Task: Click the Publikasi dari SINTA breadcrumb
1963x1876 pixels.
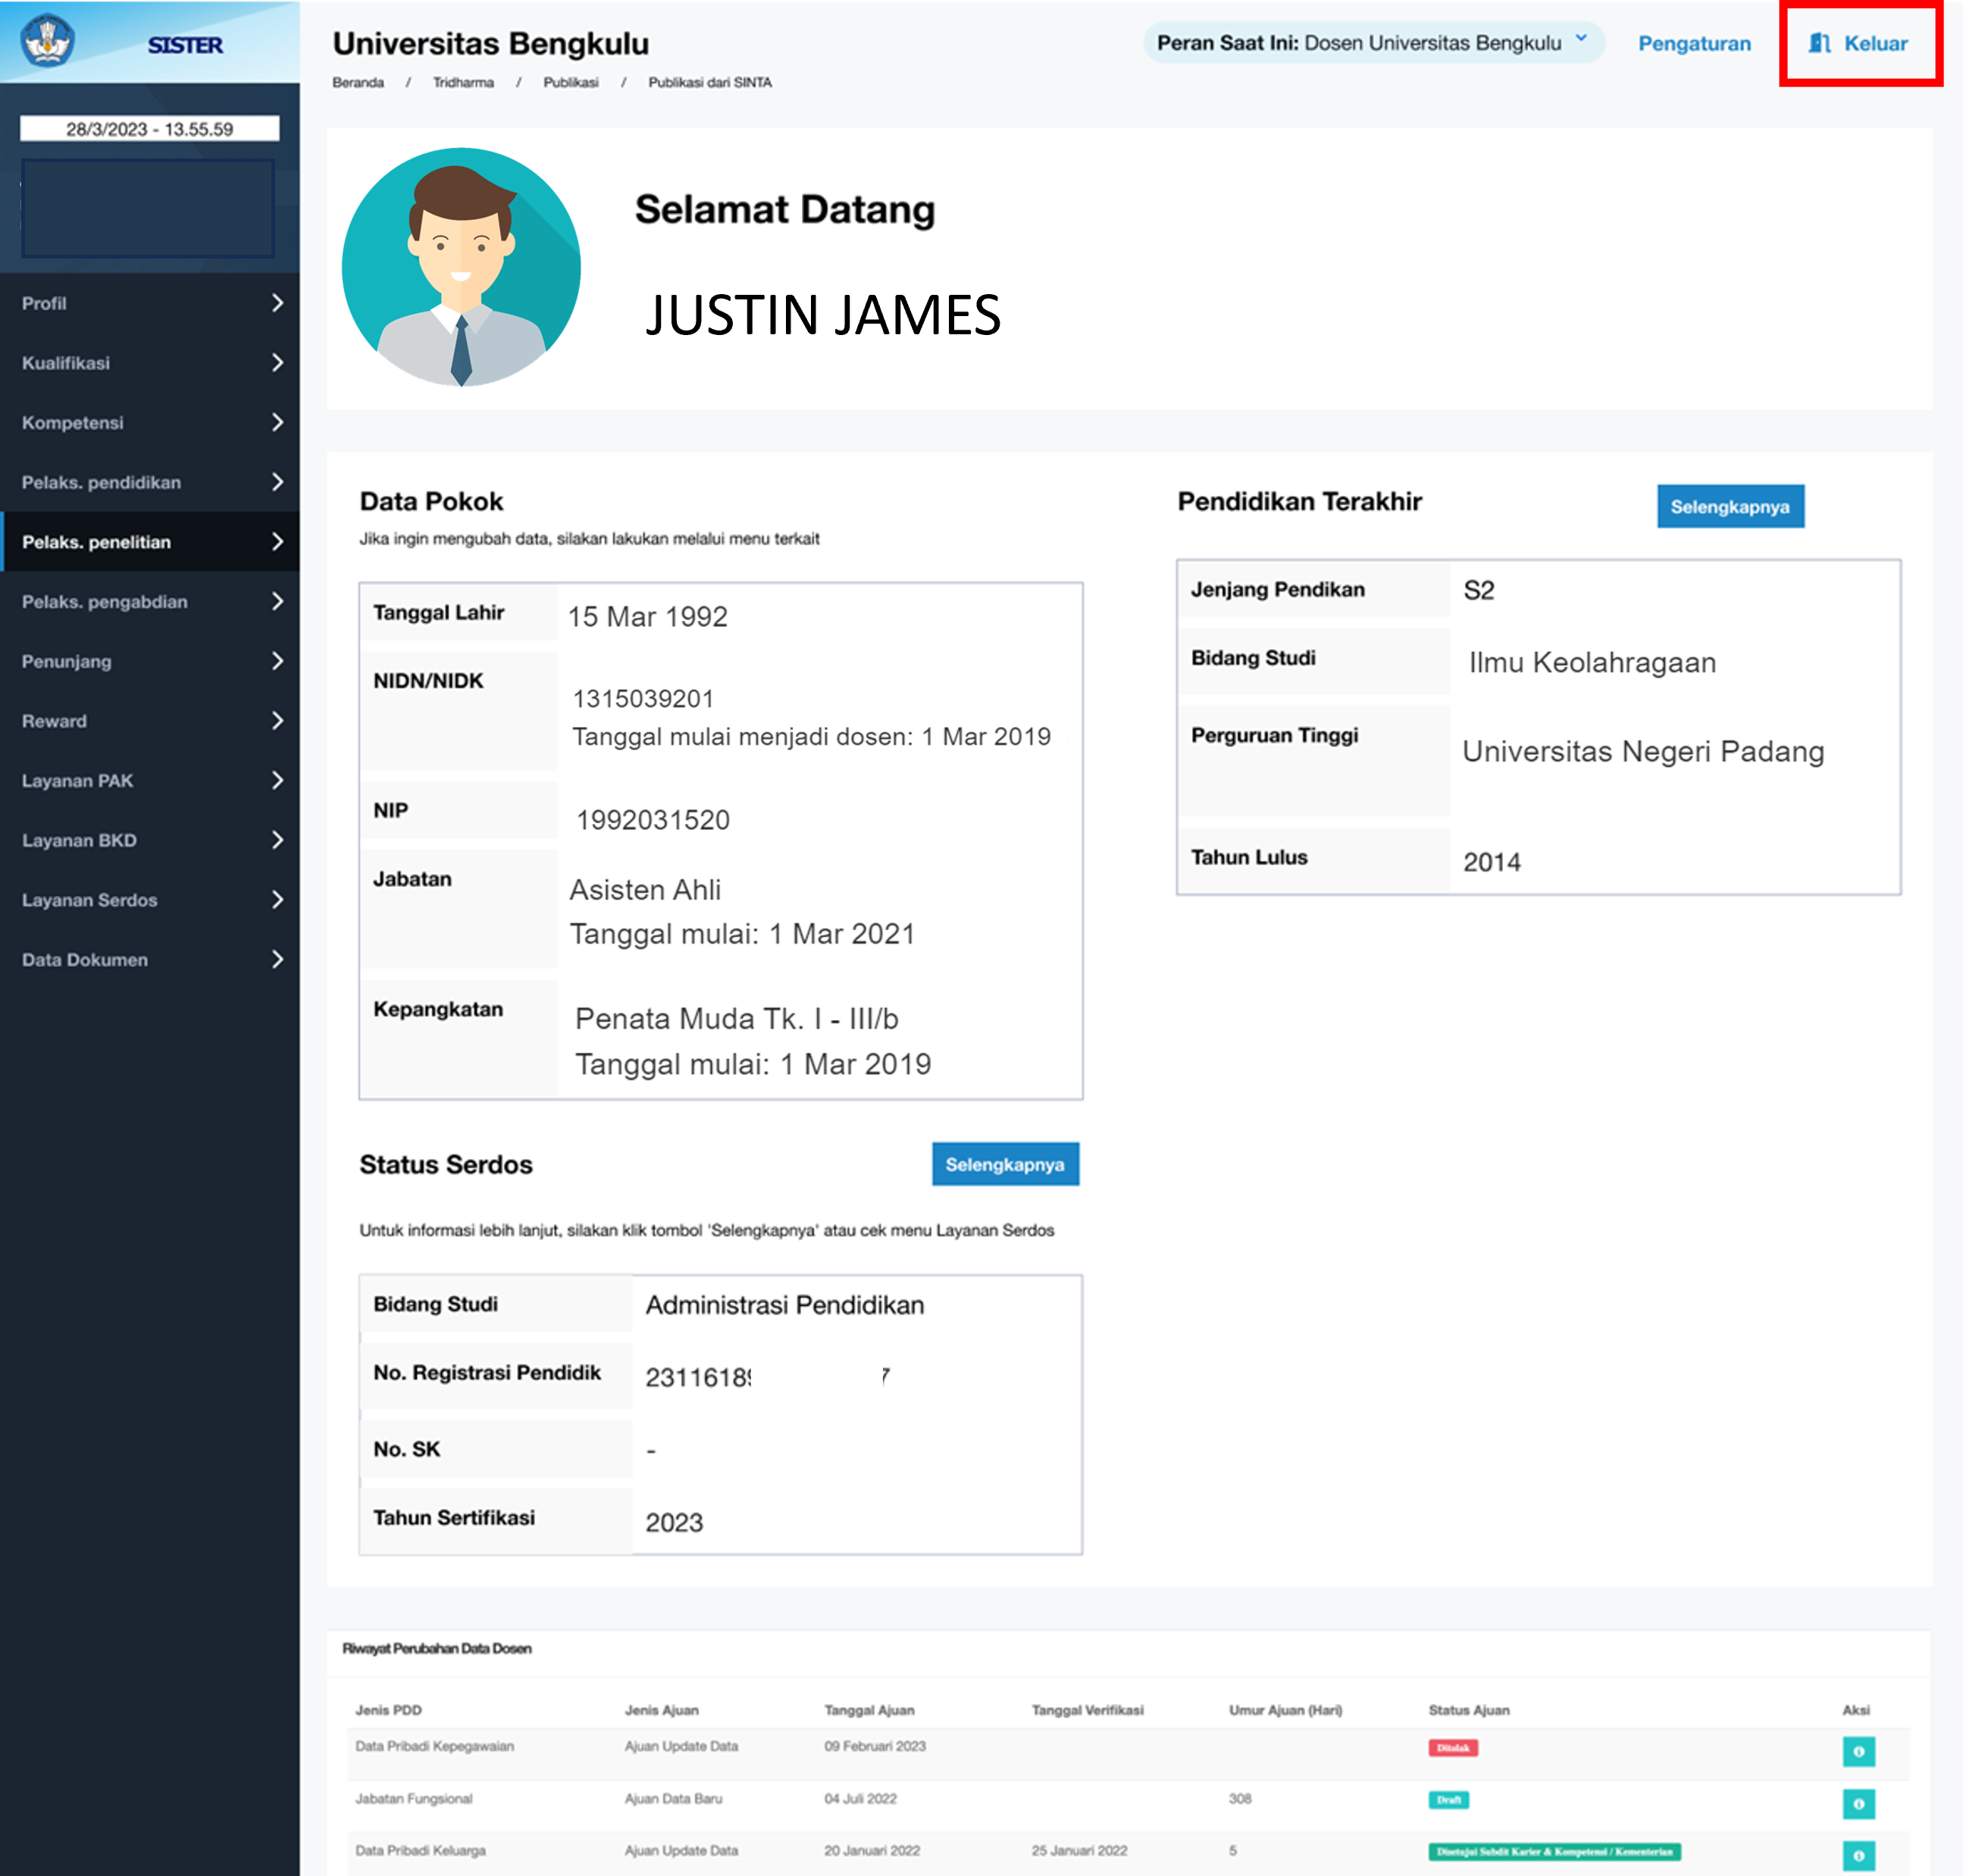Action: pyautogui.click(x=710, y=82)
